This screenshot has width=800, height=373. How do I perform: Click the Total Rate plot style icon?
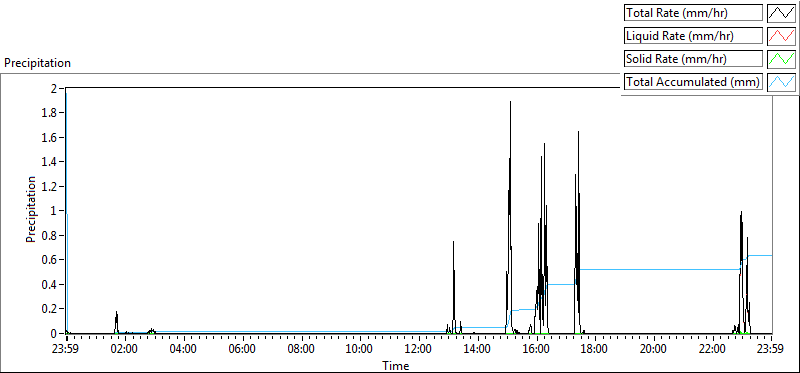pyautogui.click(x=781, y=13)
